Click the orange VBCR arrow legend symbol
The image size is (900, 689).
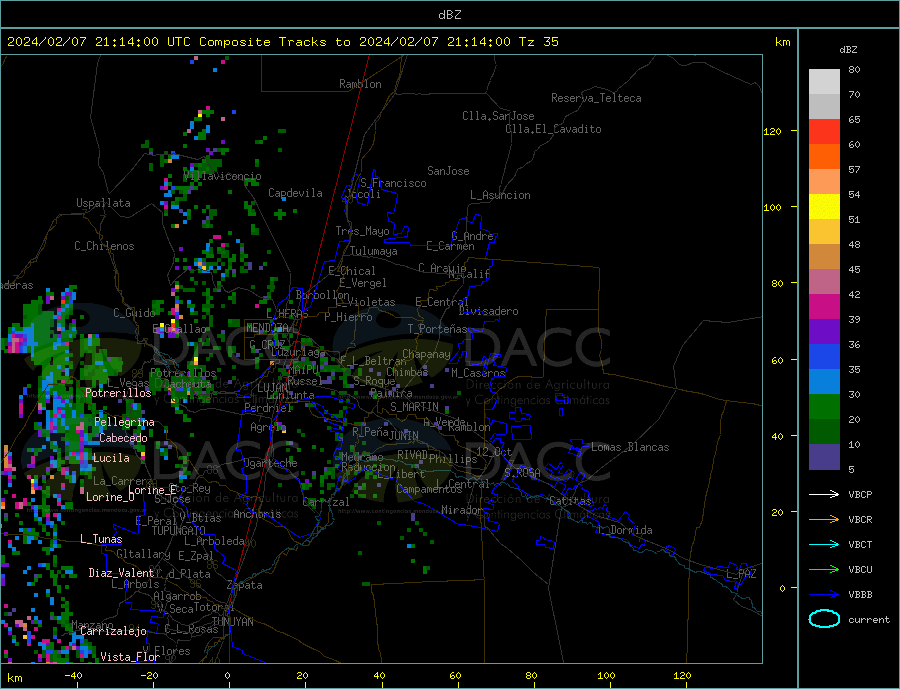point(824,520)
